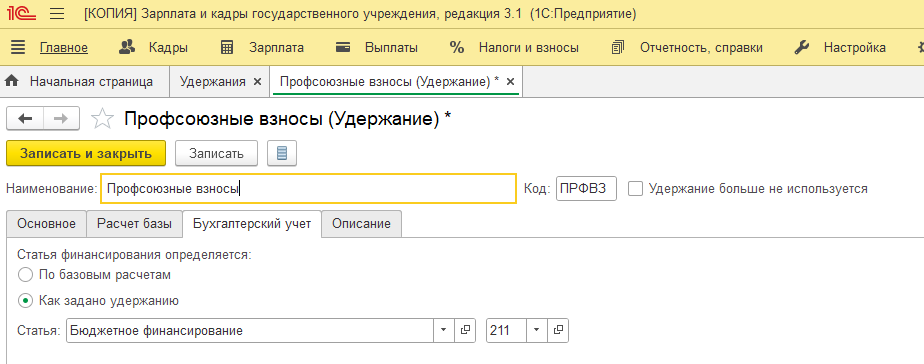Click the Записать button
The image size is (924, 364).
coord(216,153)
